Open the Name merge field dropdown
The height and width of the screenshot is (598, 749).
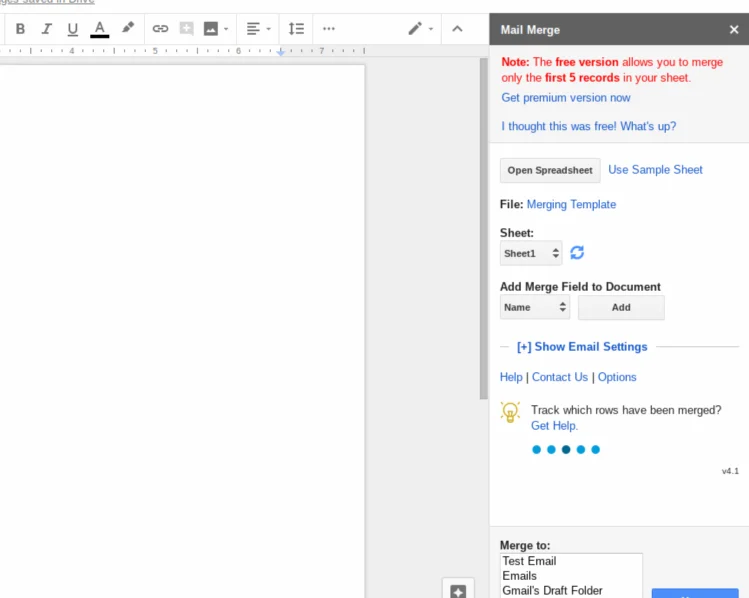(x=535, y=307)
